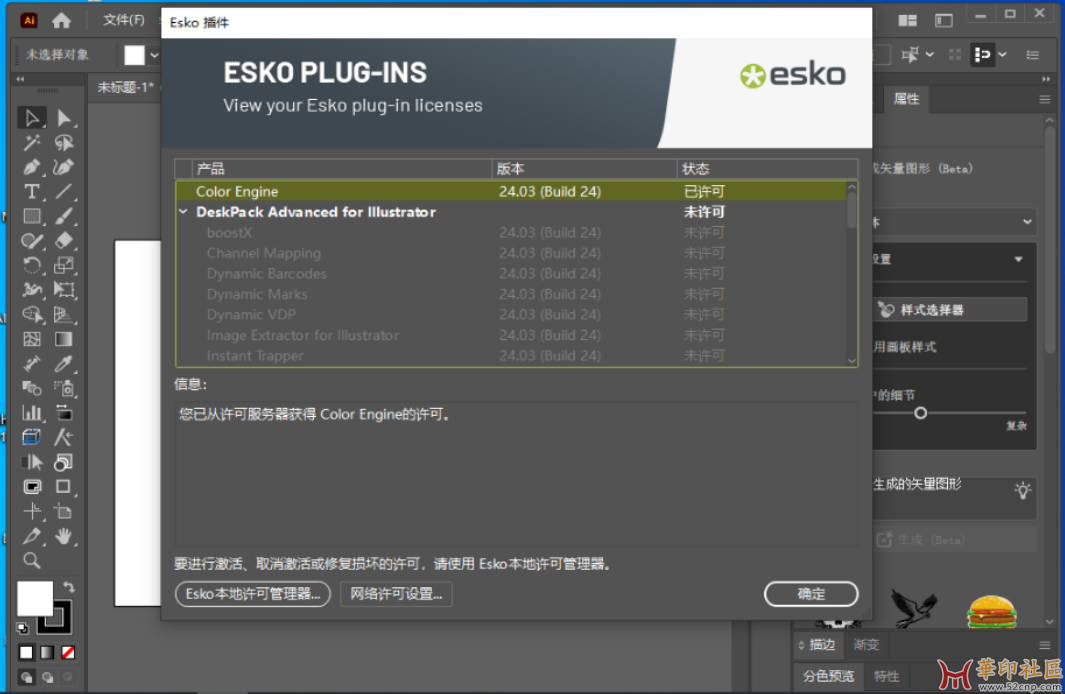Viewport: 1065px width, 694px height.
Task: Open fill color dropdown in control bar
Action: 155,55
